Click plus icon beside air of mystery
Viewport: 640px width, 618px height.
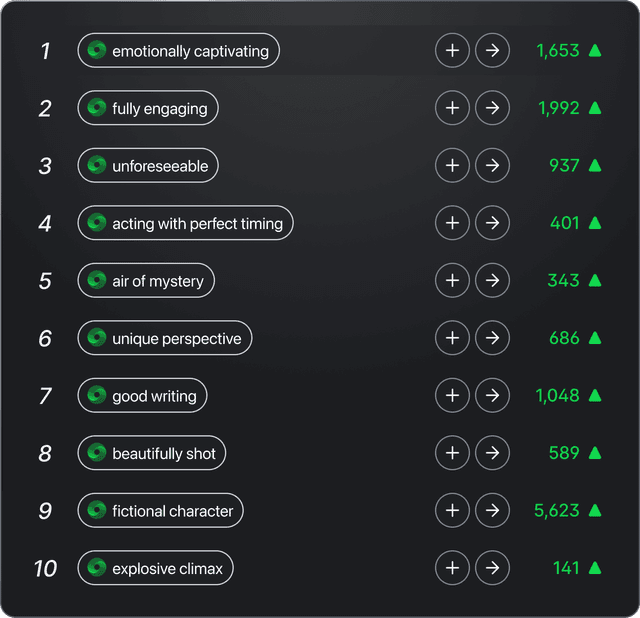pyautogui.click(x=452, y=280)
